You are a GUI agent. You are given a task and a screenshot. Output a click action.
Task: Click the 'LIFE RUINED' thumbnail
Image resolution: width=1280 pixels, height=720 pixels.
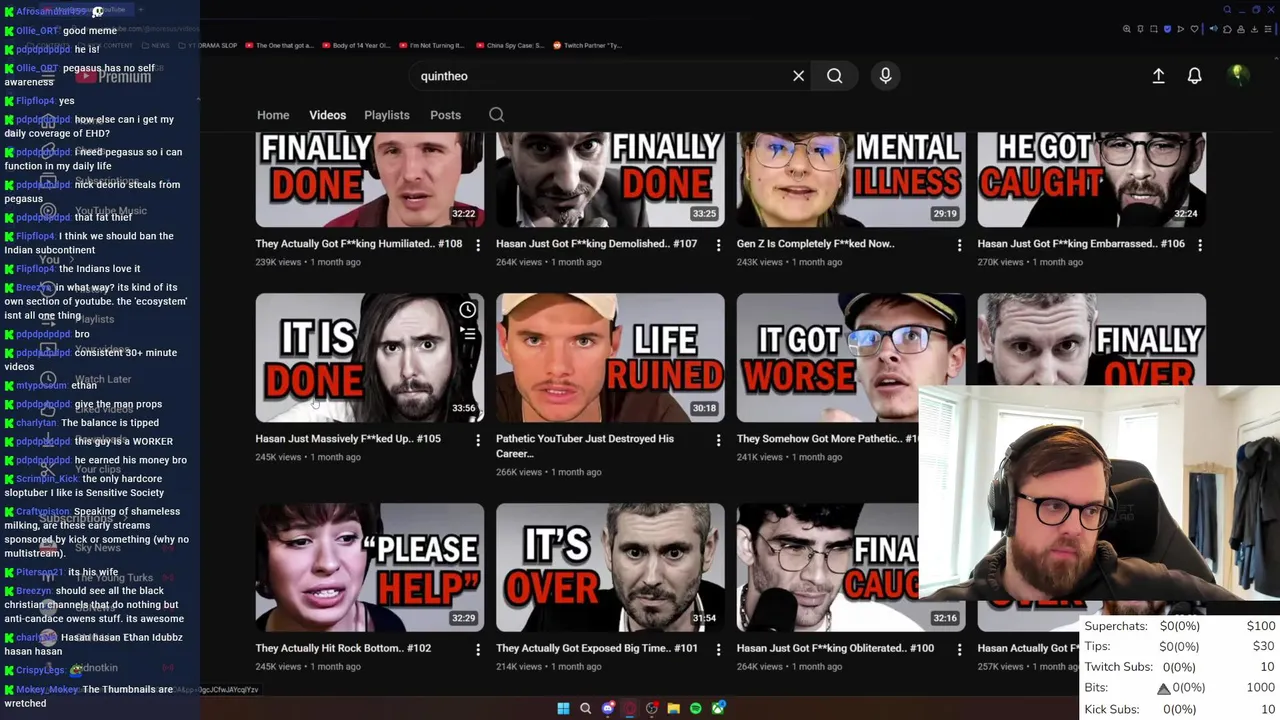[610, 357]
